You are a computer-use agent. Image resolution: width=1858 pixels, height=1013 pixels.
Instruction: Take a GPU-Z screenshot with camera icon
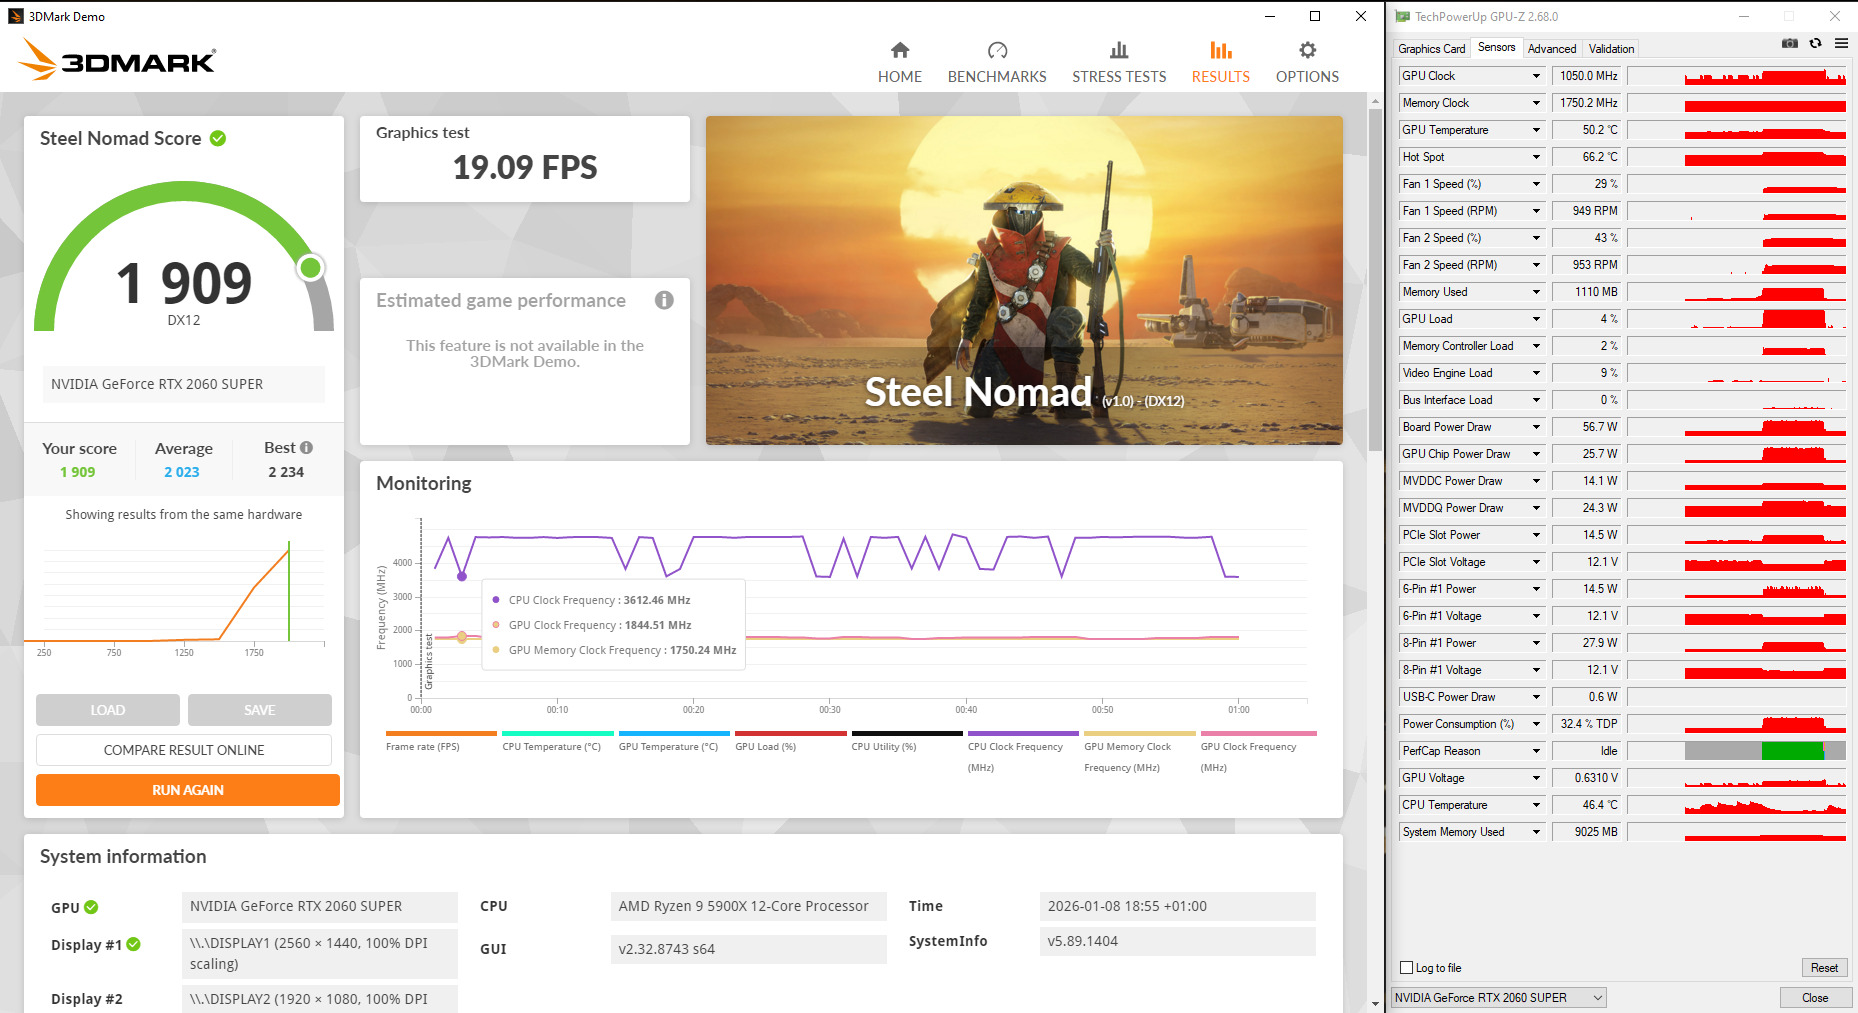tap(1790, 44)
